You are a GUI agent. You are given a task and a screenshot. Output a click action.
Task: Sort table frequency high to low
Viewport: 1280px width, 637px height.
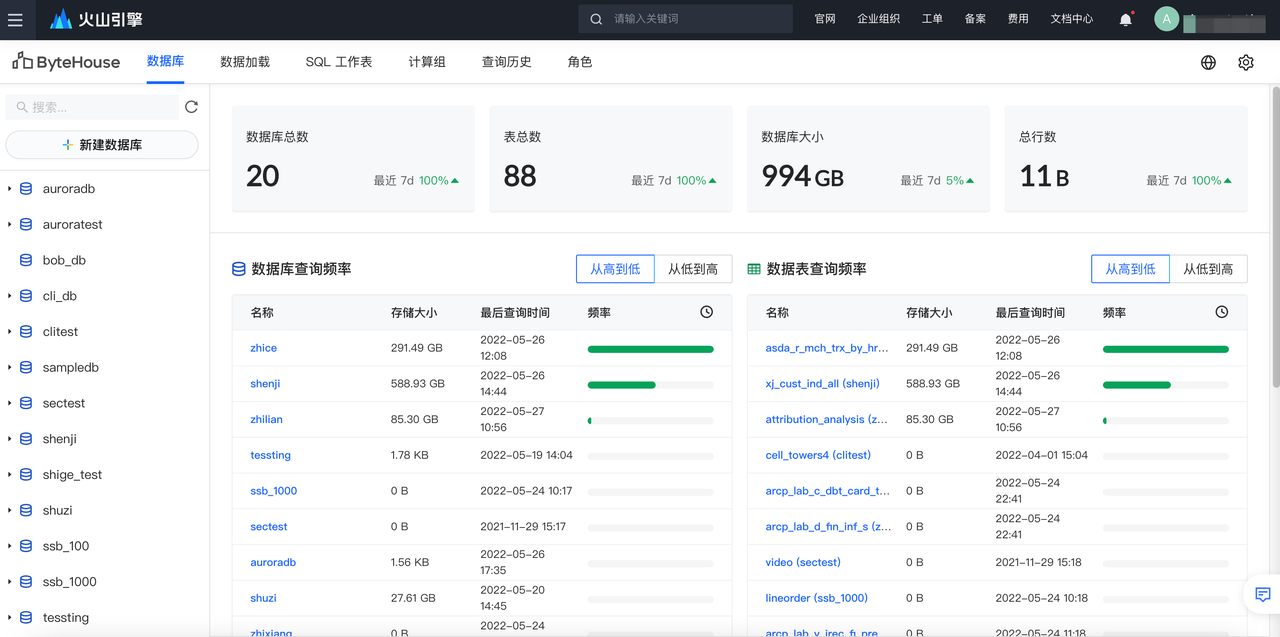(1130, 269)
